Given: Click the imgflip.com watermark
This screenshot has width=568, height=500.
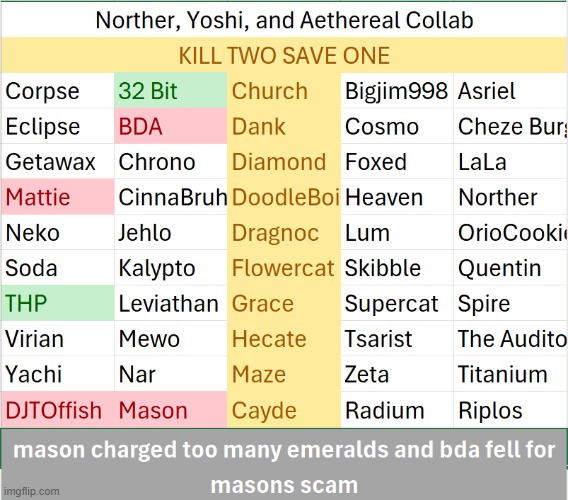Looking at the screenshot, I should pyautogui.click(x=32, y=491).
